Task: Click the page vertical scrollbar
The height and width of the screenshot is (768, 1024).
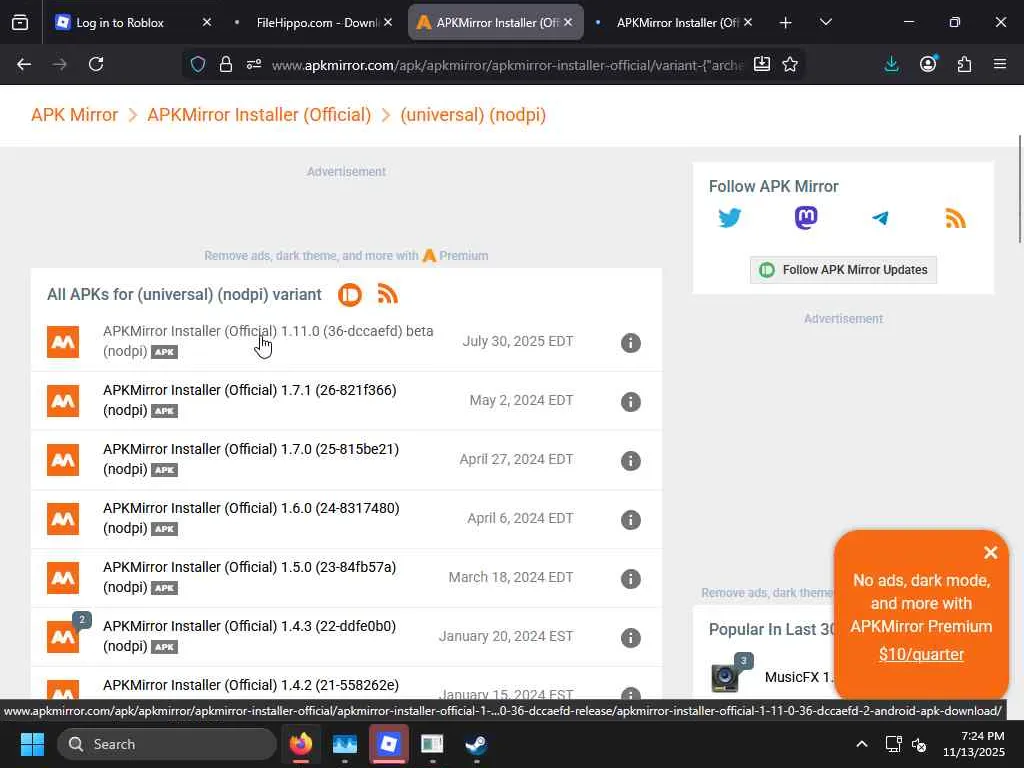Action: pyautogui.click(x=1019, y=189)
